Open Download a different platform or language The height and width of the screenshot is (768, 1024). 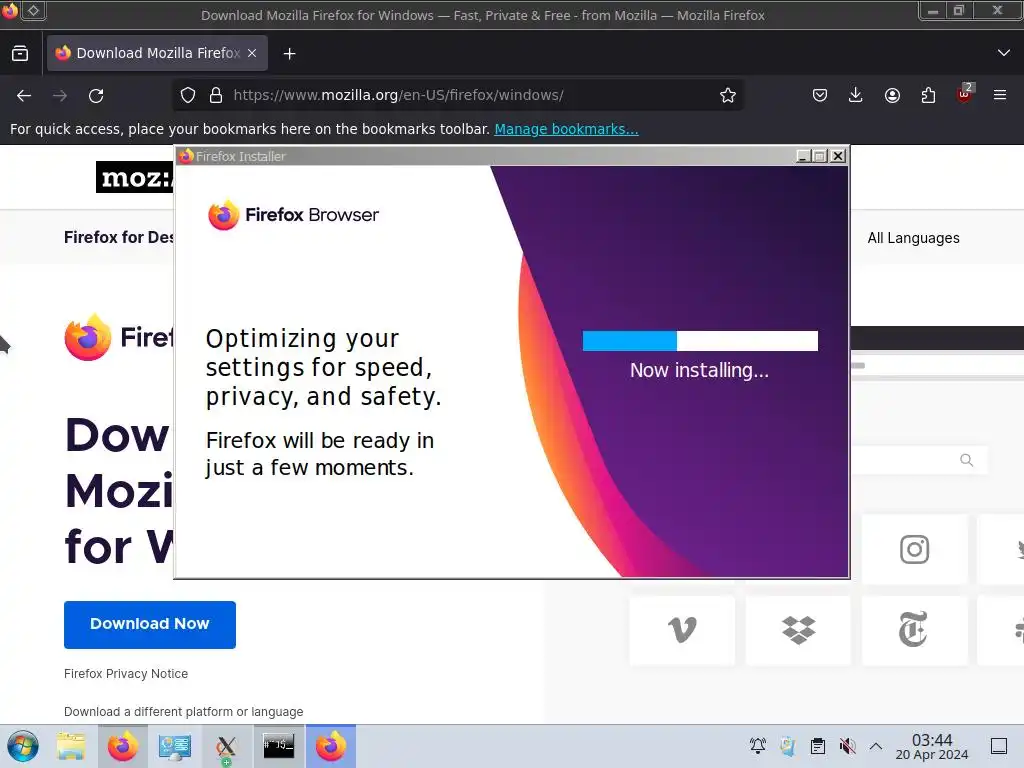coord(184,711)
